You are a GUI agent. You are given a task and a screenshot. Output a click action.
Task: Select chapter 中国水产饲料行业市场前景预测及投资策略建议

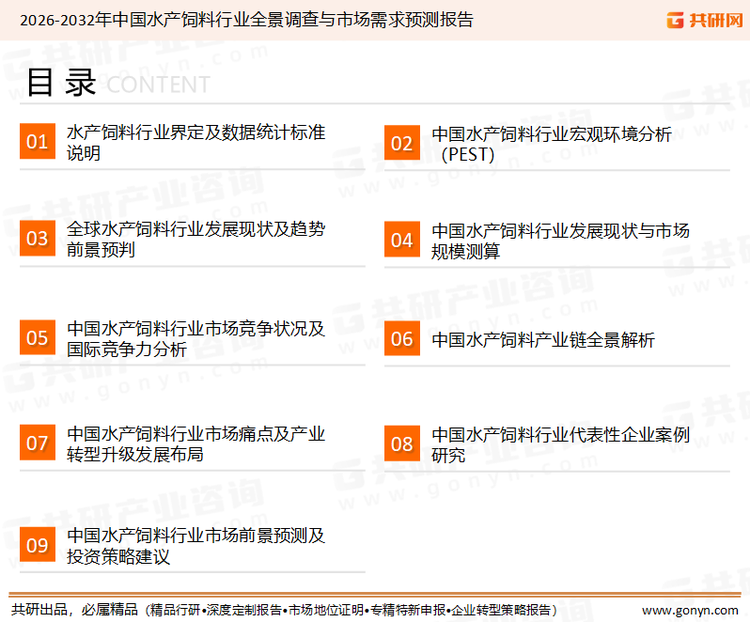[x=196, y=546]
